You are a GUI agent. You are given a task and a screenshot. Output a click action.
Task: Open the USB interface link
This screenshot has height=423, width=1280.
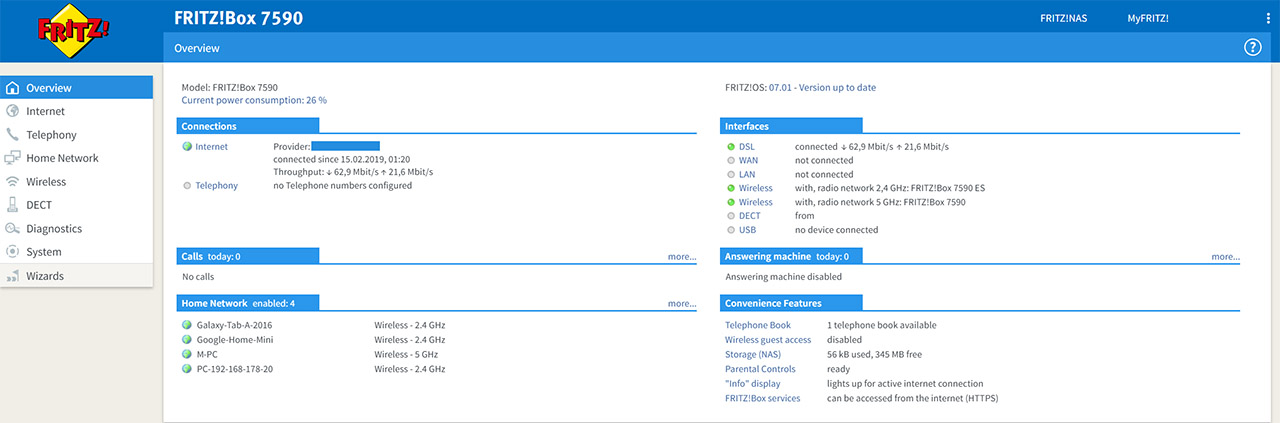coord(748,230)
